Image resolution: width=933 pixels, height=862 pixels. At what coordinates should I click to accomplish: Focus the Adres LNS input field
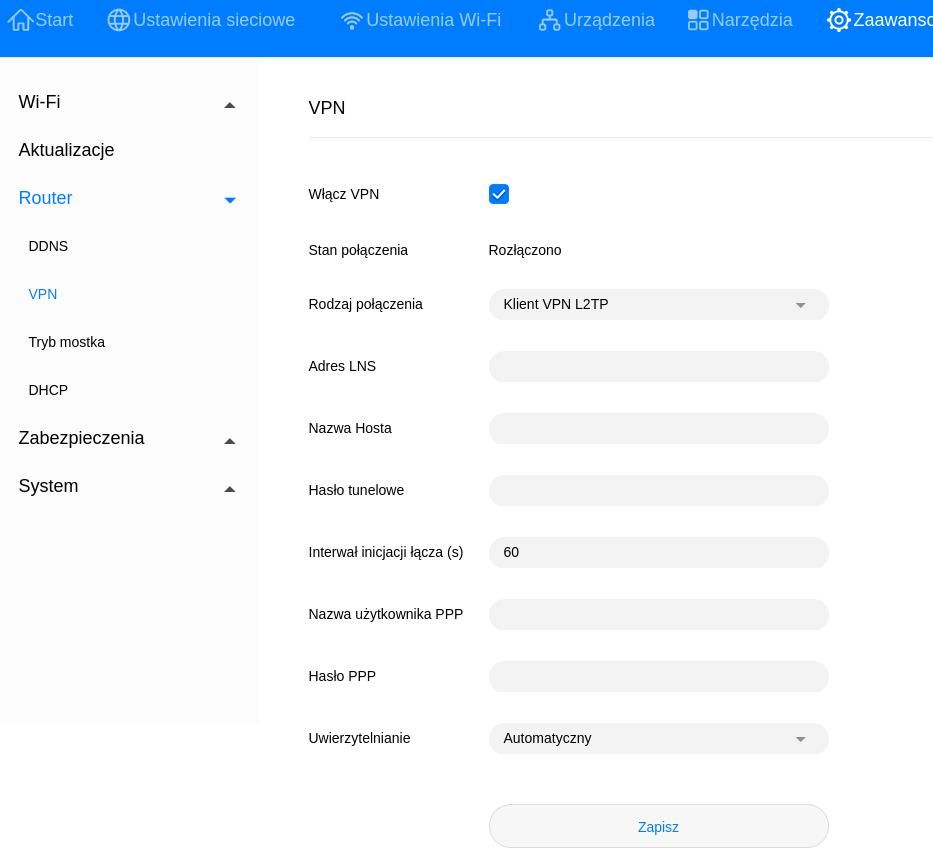[659, 366]
